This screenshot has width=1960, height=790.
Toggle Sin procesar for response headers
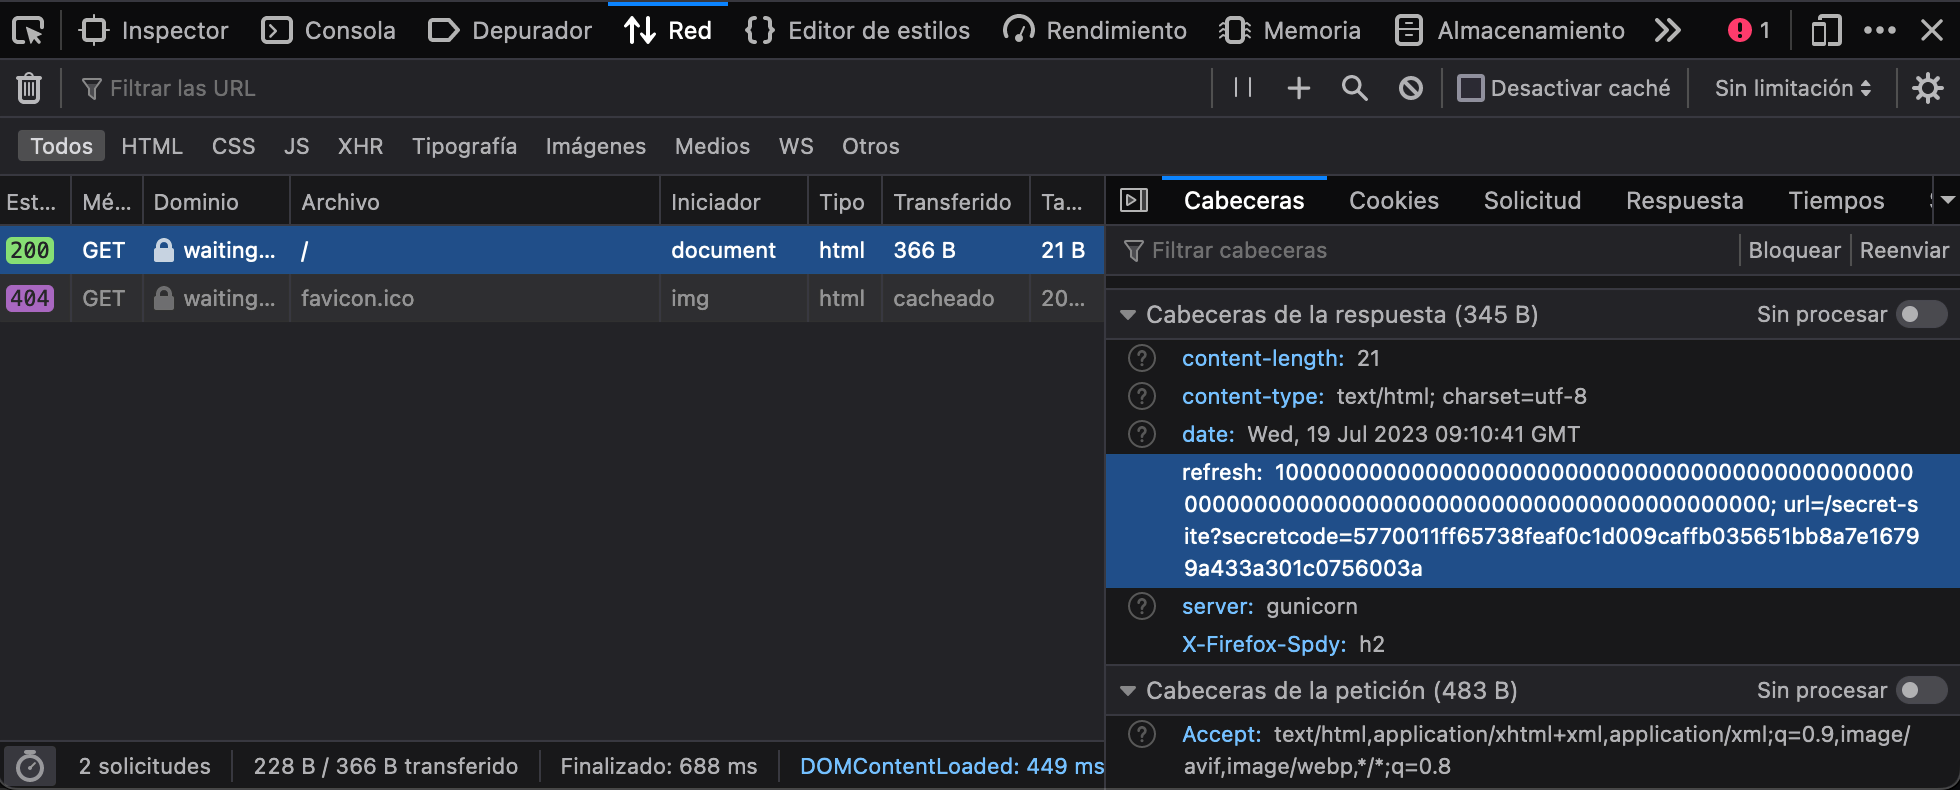click(x=1922, y=314)
